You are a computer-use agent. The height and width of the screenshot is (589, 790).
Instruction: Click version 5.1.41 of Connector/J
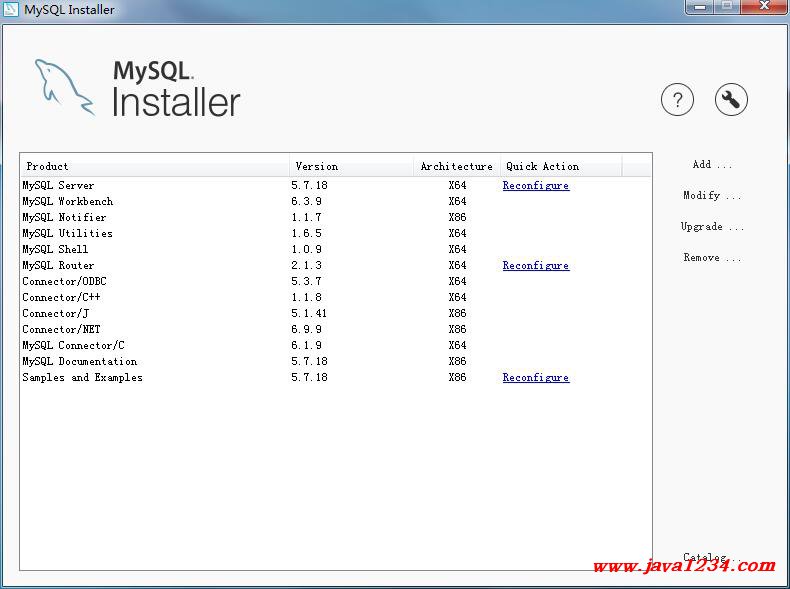click(309, 313)
